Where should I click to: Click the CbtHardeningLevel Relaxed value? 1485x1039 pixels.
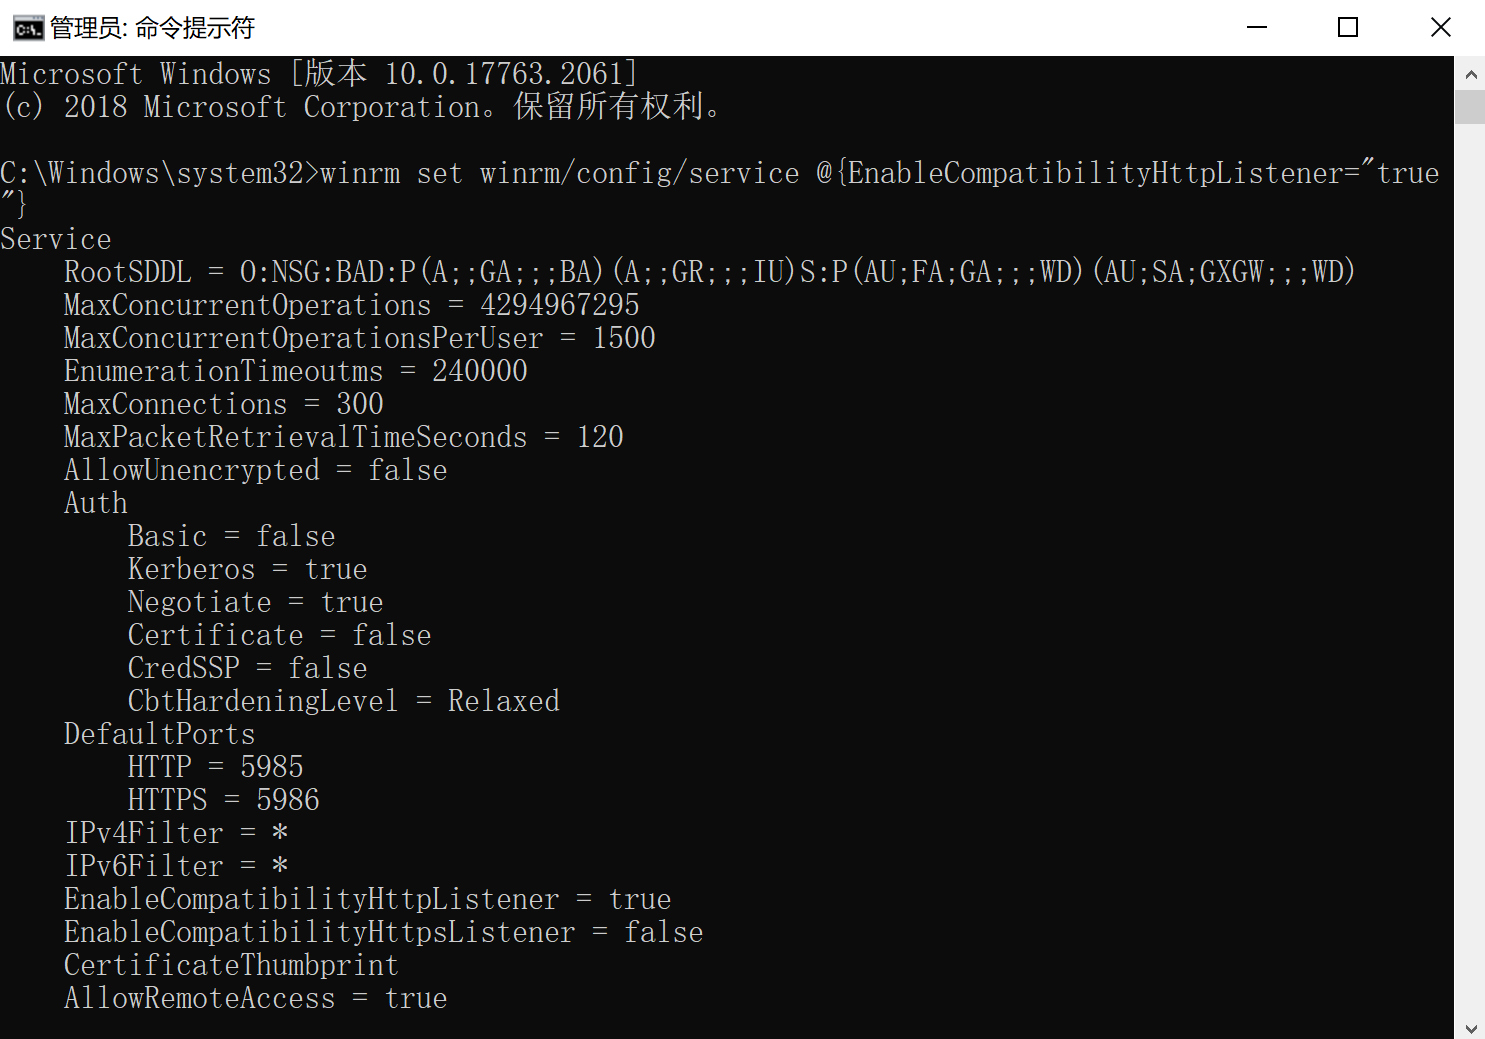(x=503, y=701)
